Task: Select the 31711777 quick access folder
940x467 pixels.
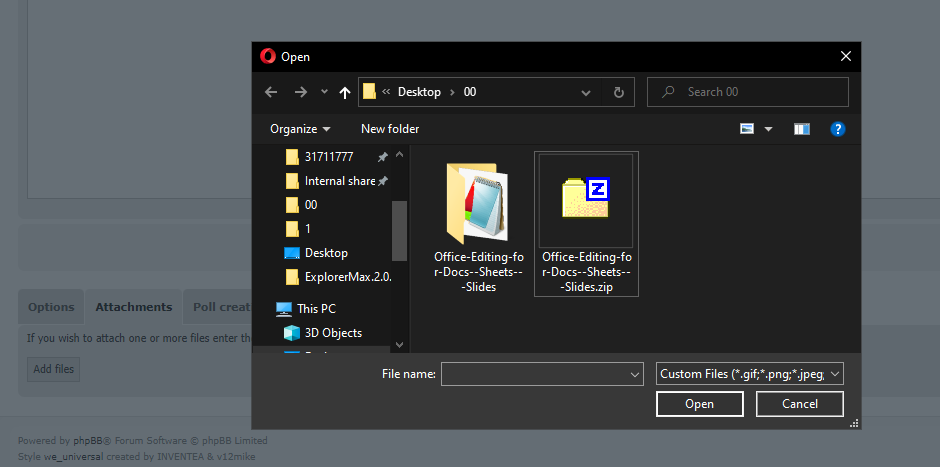Action: click(x=329, y=157)
